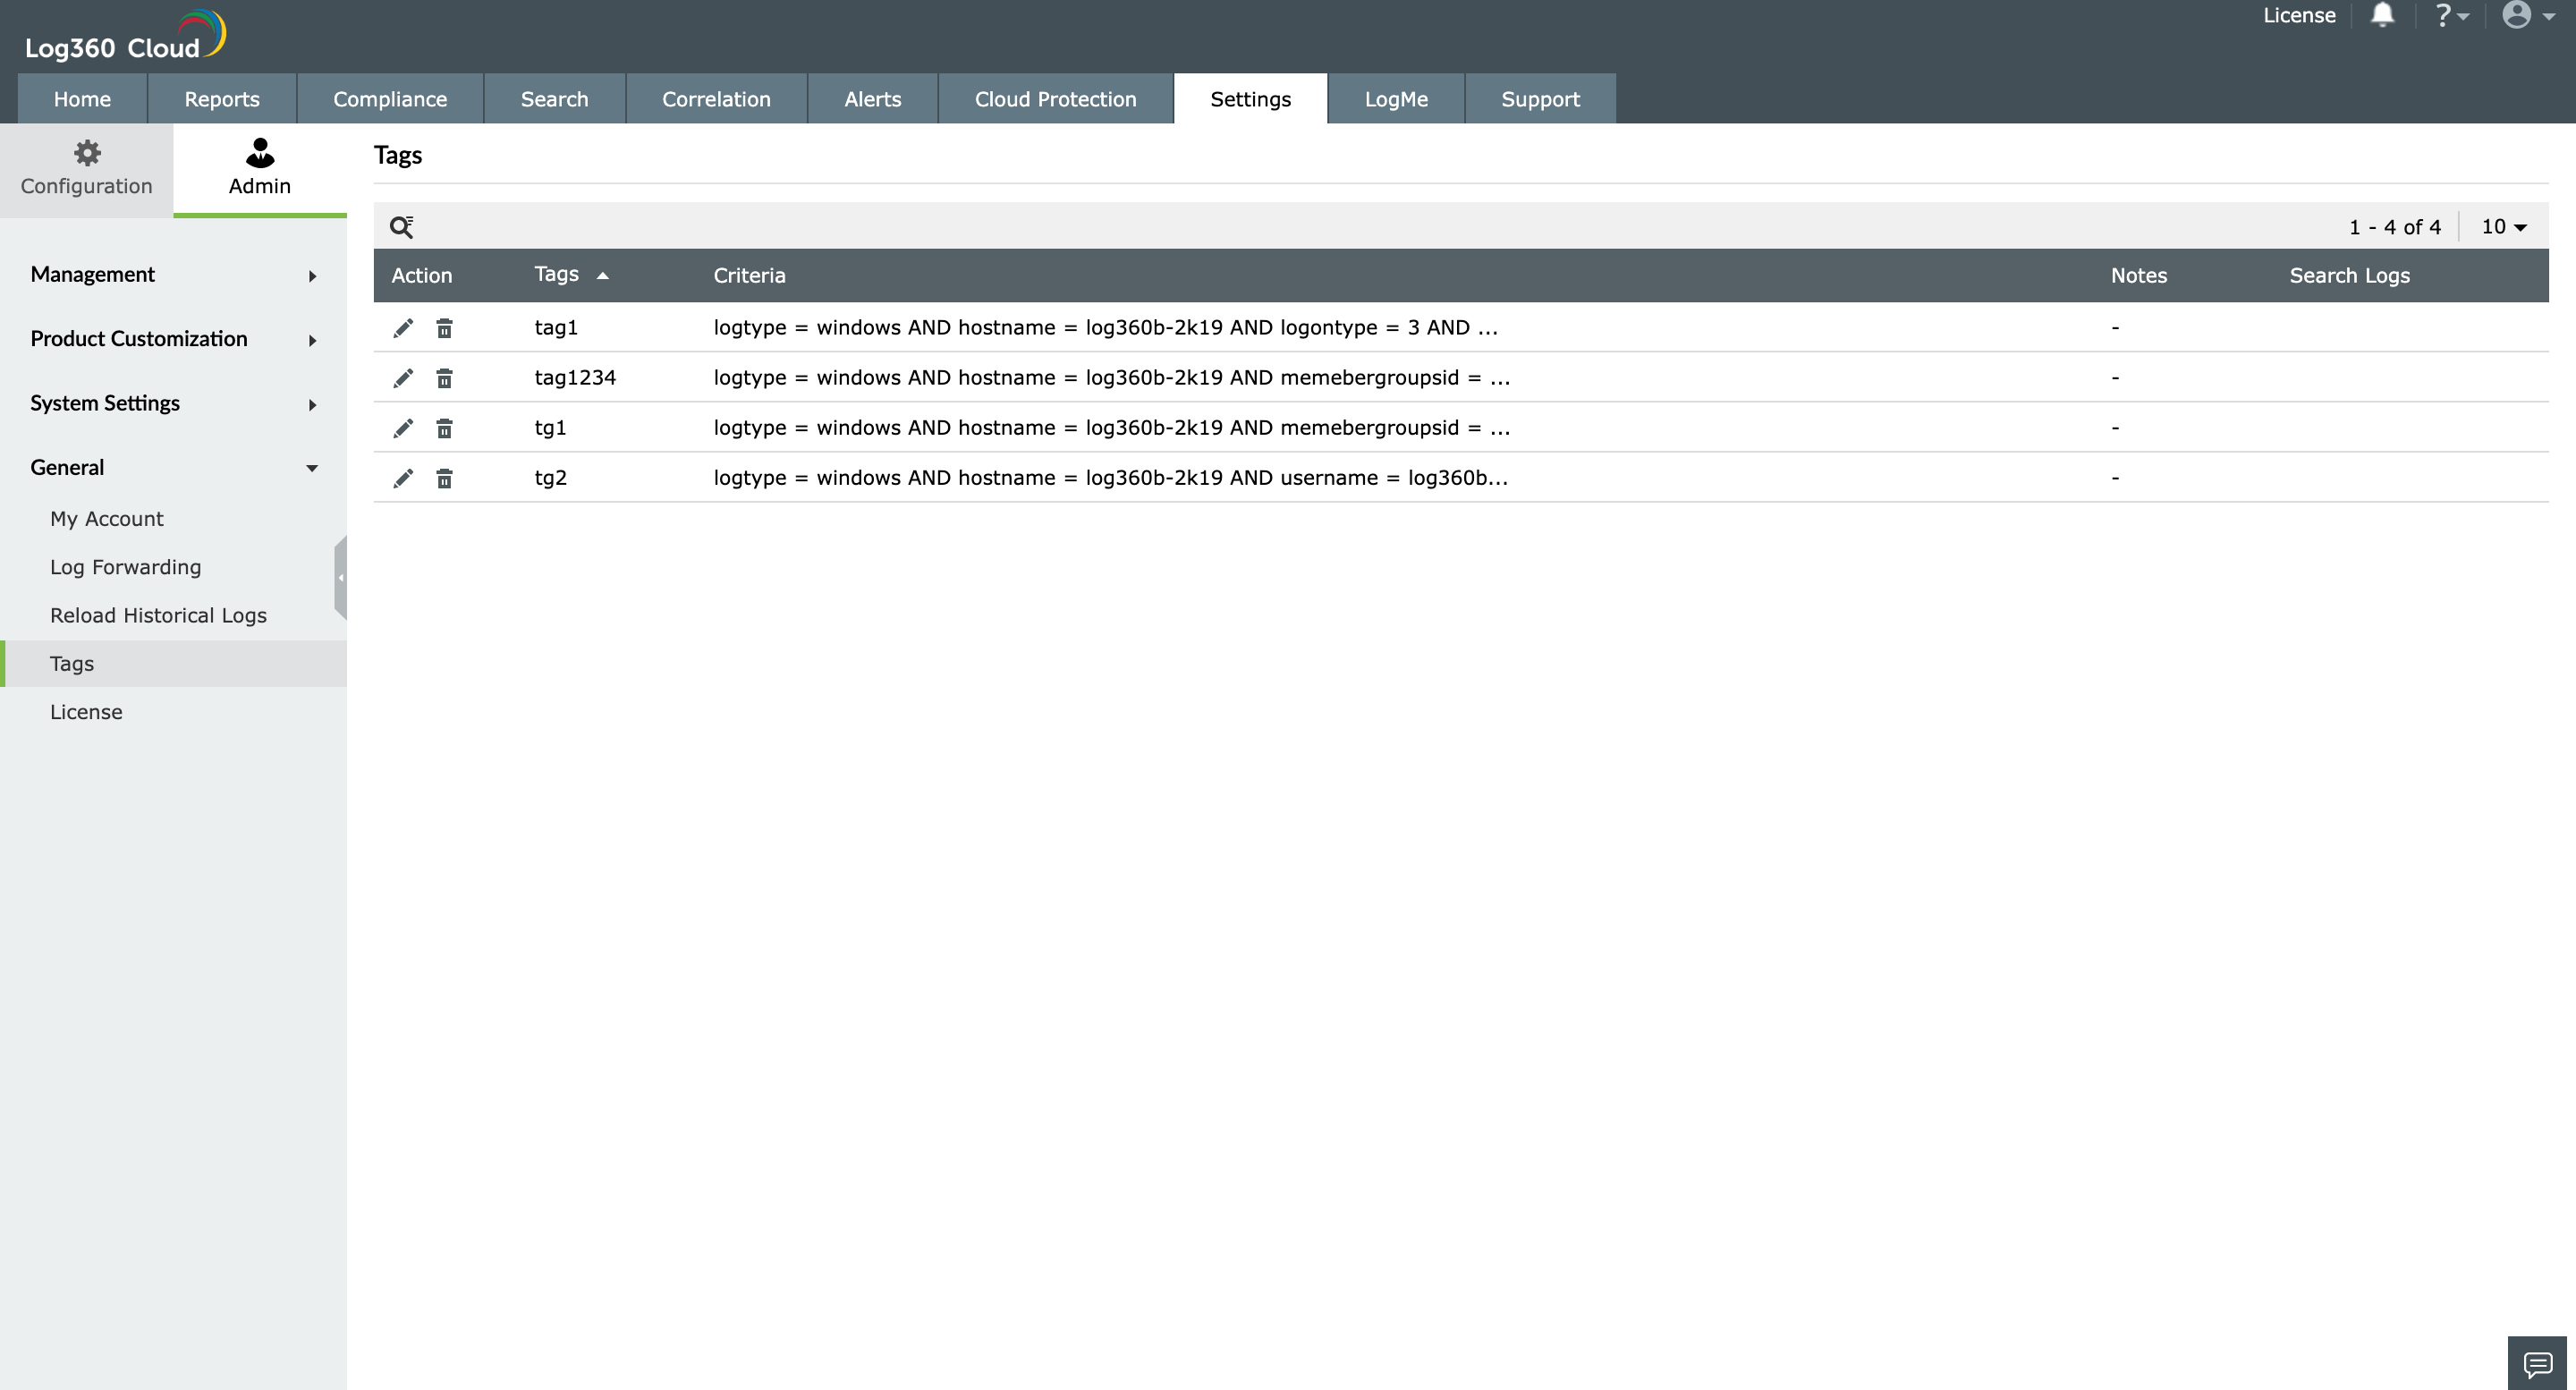The height and width of the screenshot is (1390, 2576).
Task: Delete the tg2 tag via trash icon
Action: click(444, 478)
